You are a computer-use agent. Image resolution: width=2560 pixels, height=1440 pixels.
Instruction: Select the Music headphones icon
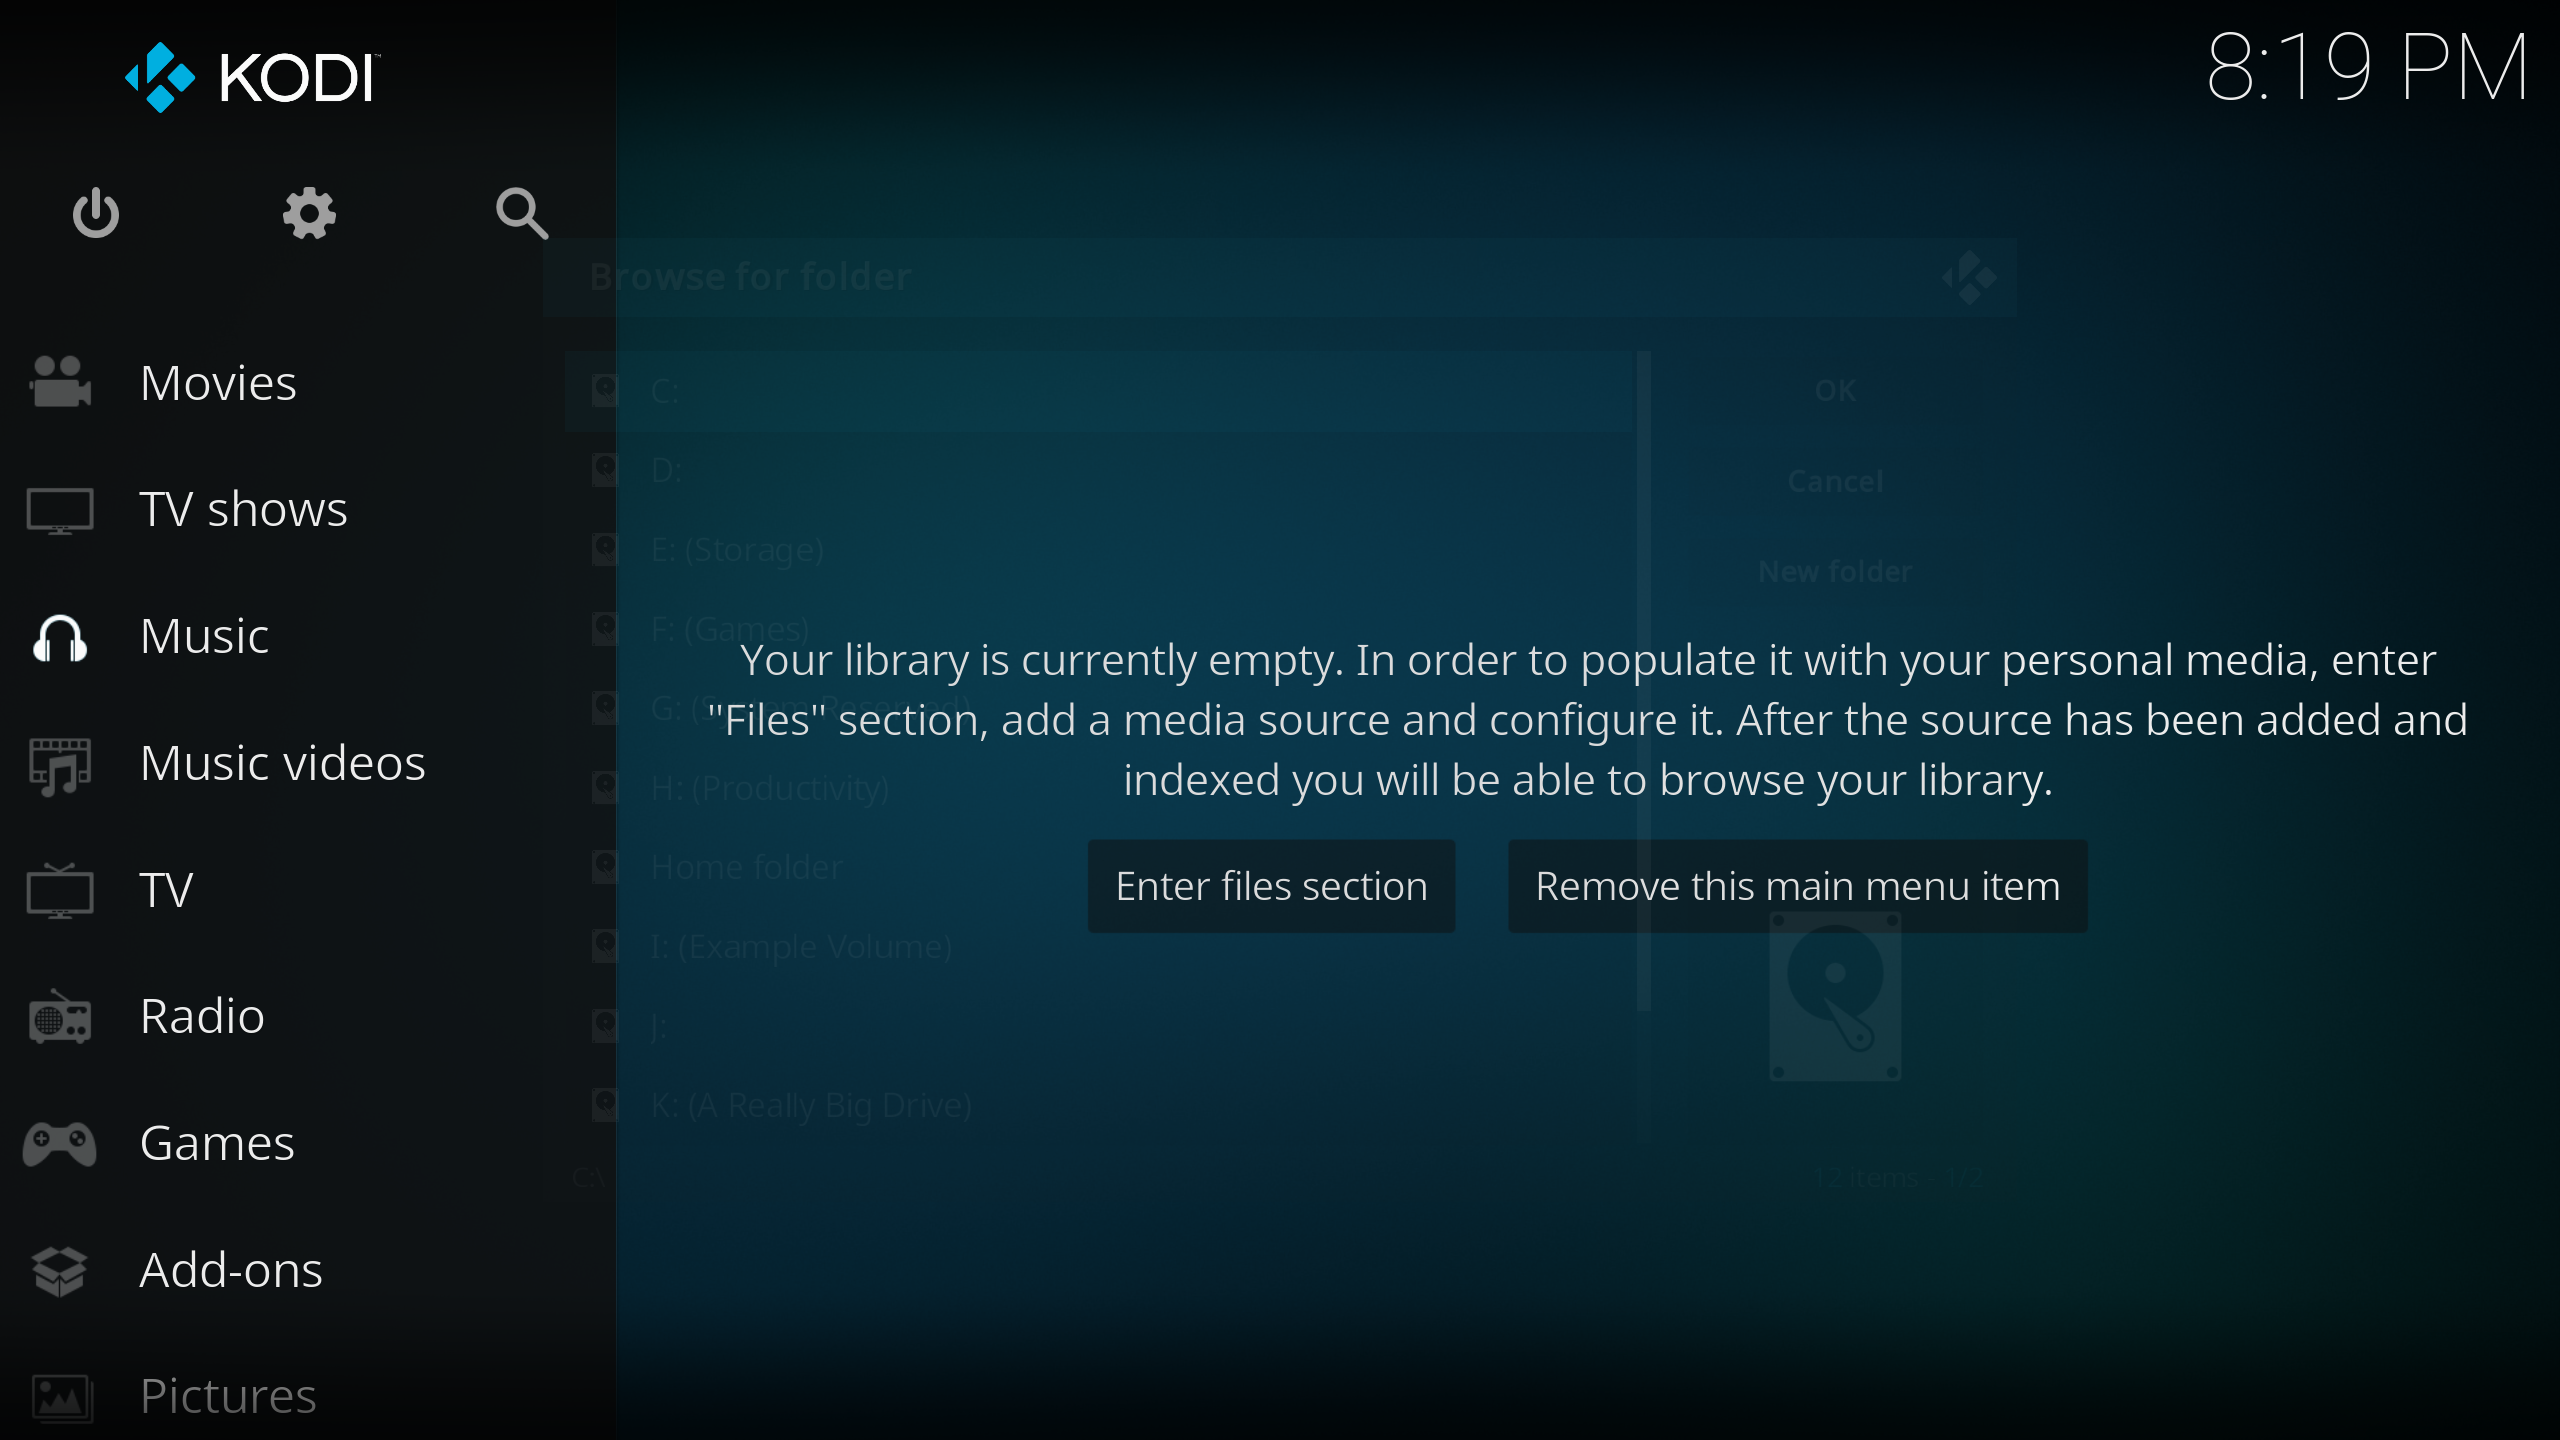[58, 637]
